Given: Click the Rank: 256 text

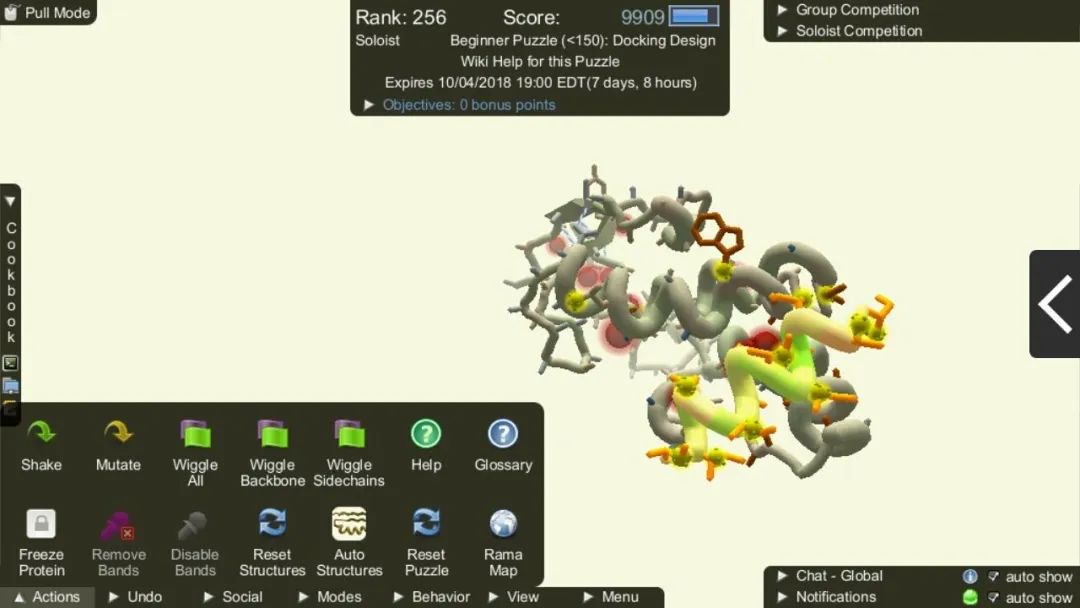Looking at the screenshot, I should 400,17.
